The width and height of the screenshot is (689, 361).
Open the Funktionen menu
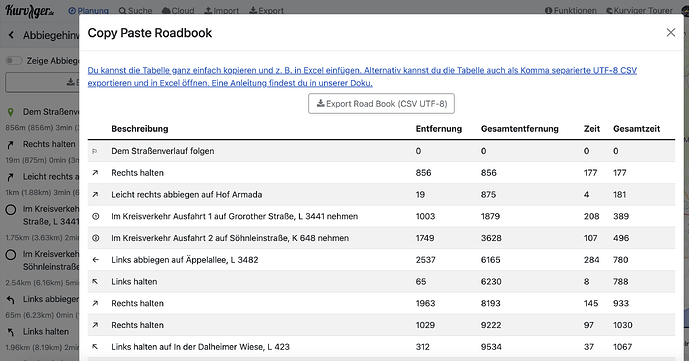tap(571, 11)
